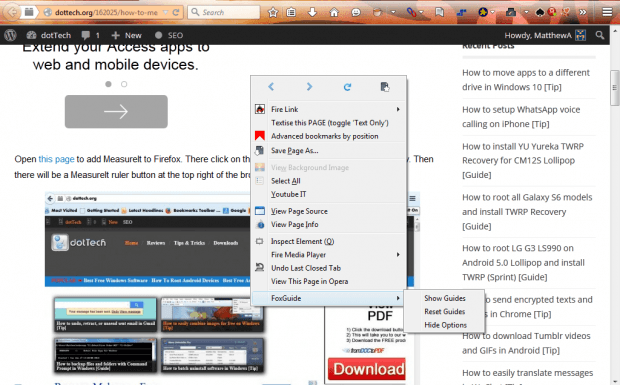
Task: Click the WordPress logo in the admin bar
Action: click(x=10, y=35)
